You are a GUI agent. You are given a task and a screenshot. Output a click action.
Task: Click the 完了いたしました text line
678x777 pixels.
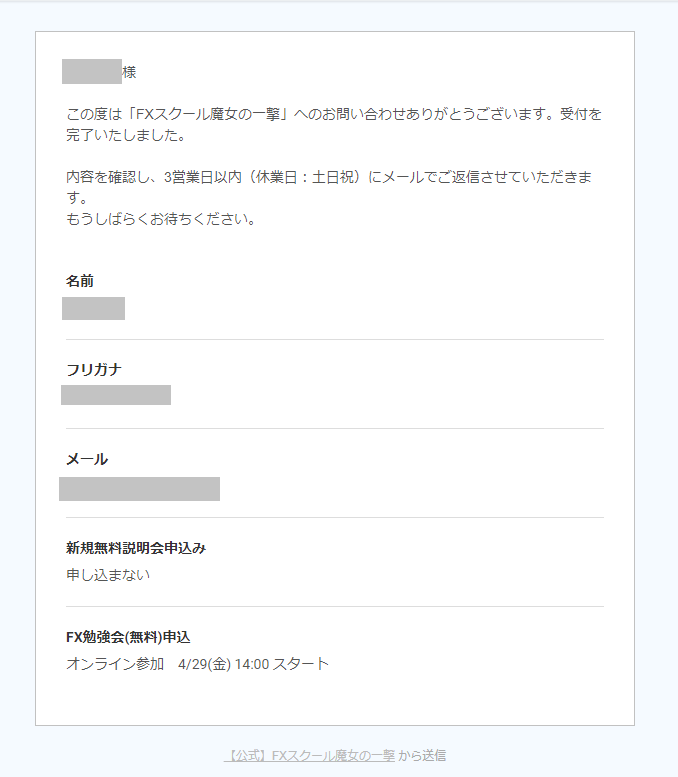[126, 135]
